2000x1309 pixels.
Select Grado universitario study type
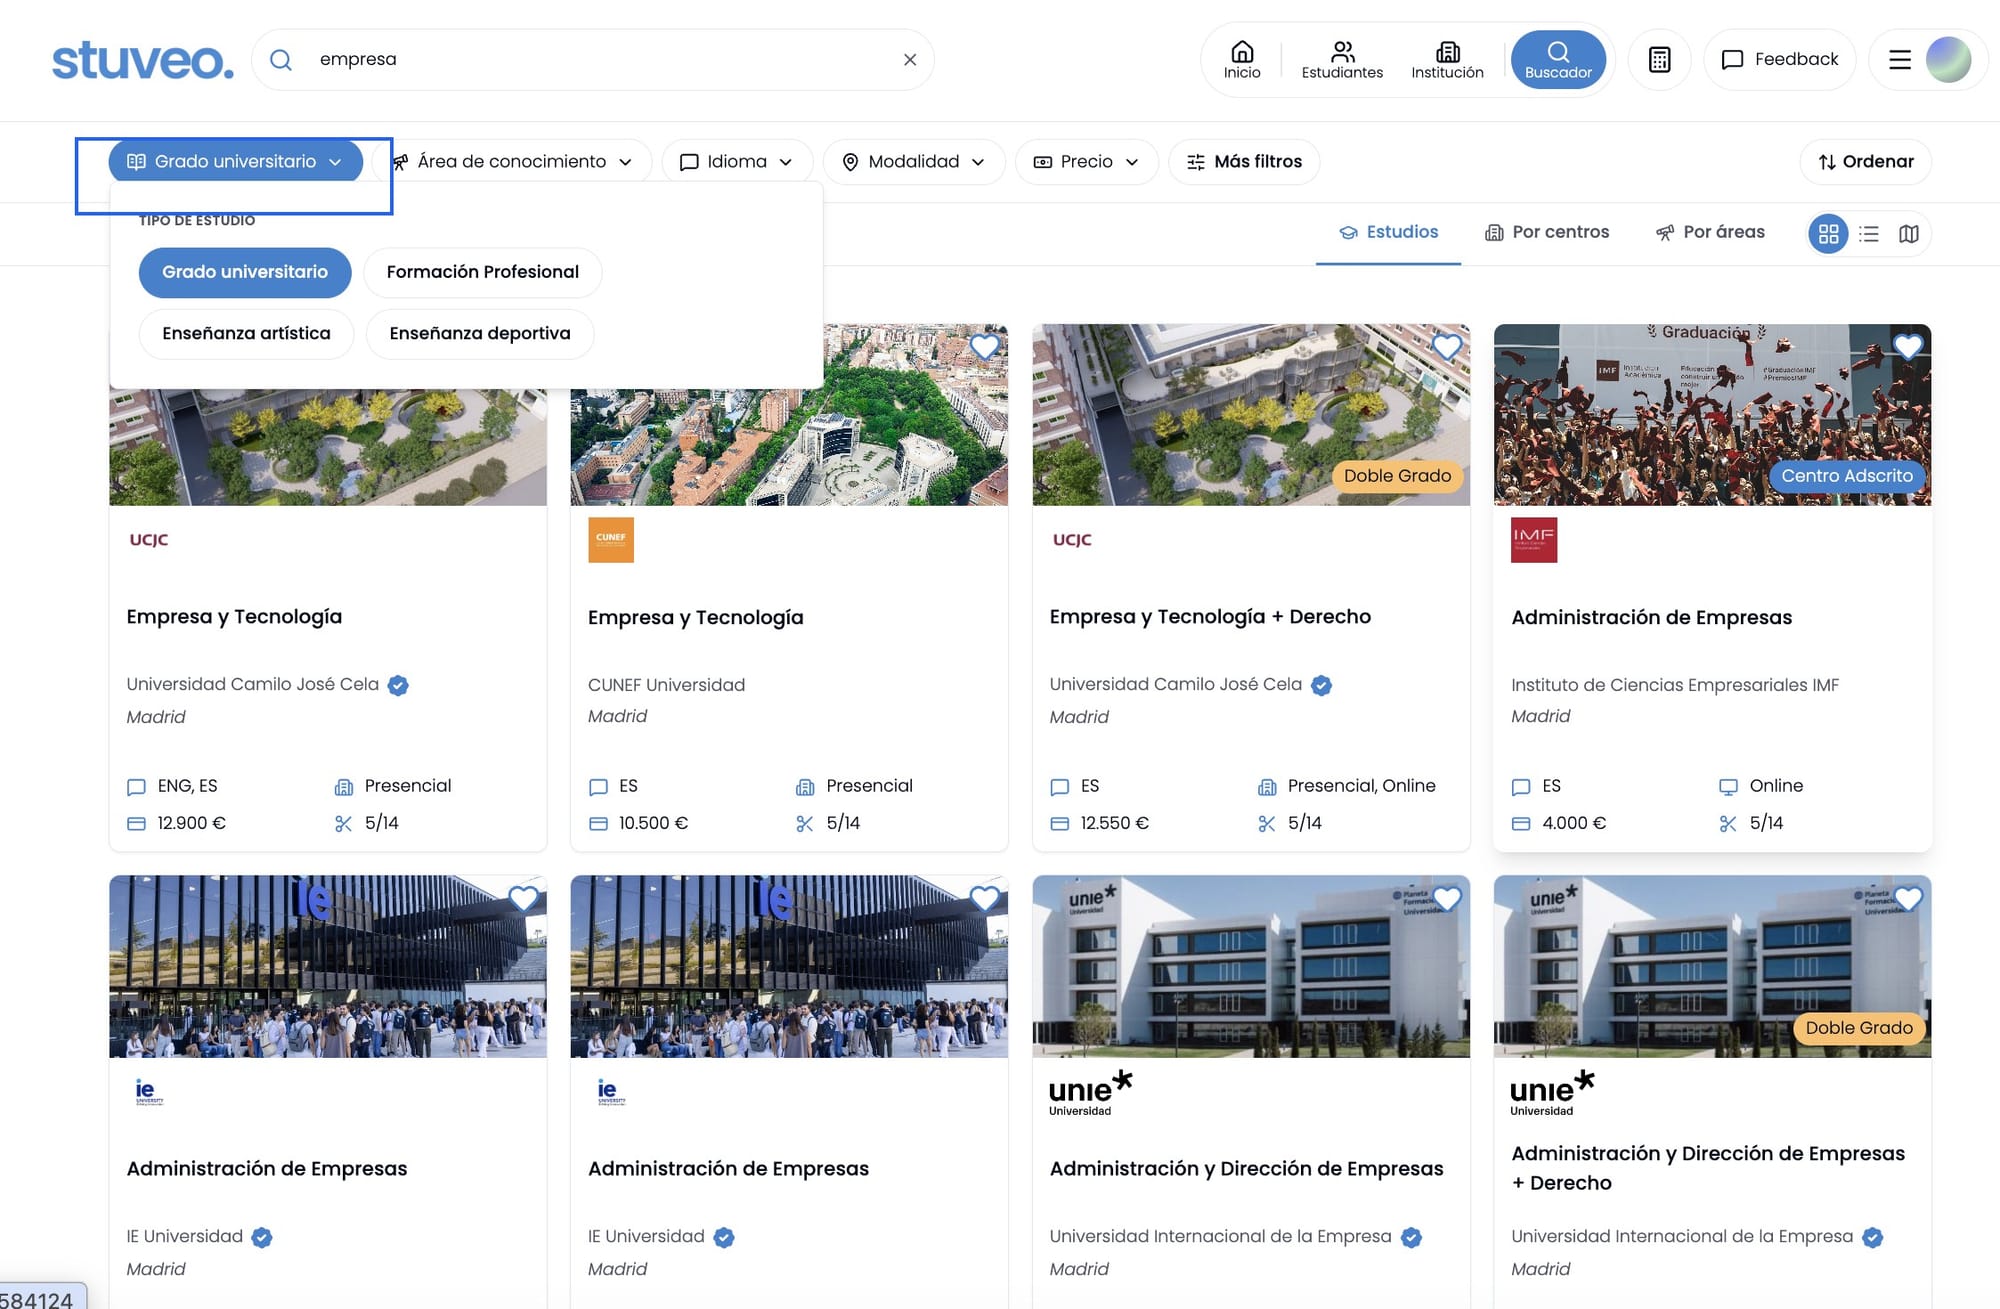tap(245, 272)
